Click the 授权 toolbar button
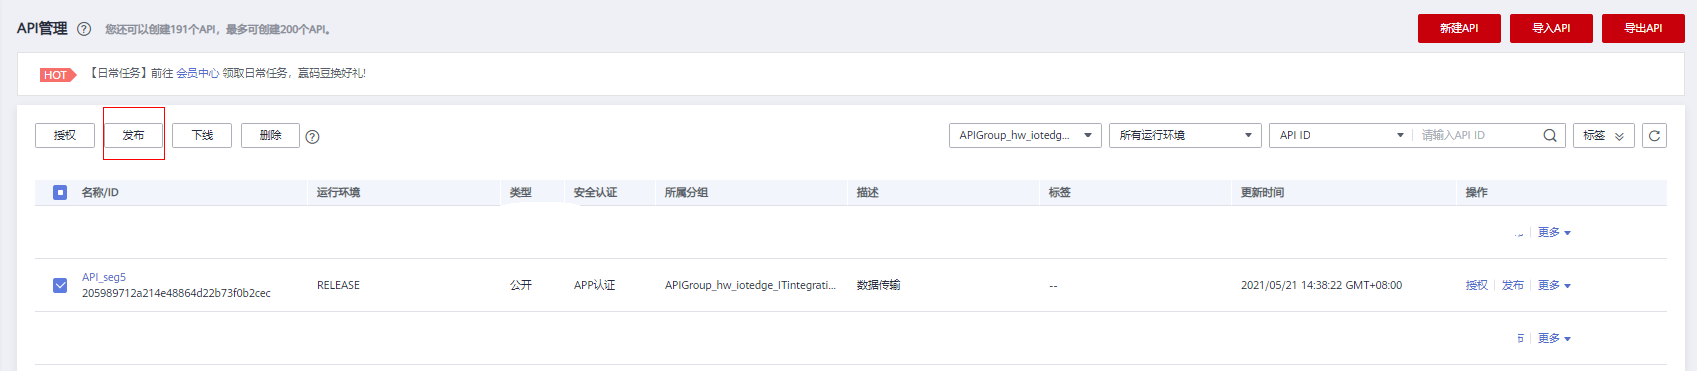Viewport: 1697px width, 371px height. (65, 135)
